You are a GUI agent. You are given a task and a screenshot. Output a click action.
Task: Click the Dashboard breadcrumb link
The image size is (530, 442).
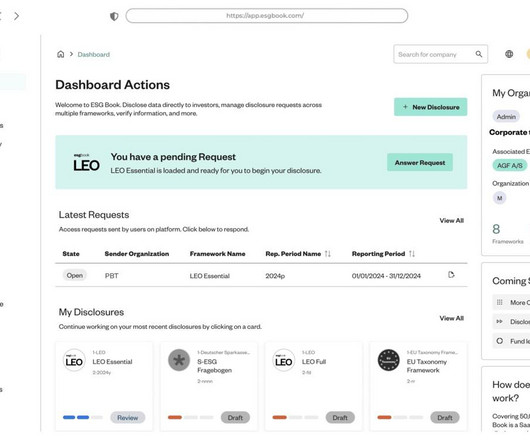click(94, 54)
